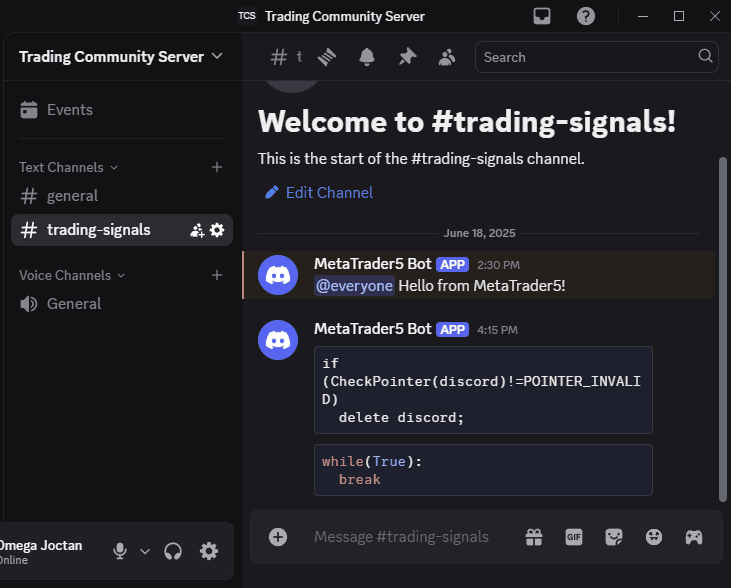Screen dimensions: 731x588
Task: Click MetaTrader5 Bot avatar at 2:30 PM
Action: (278, 275)
